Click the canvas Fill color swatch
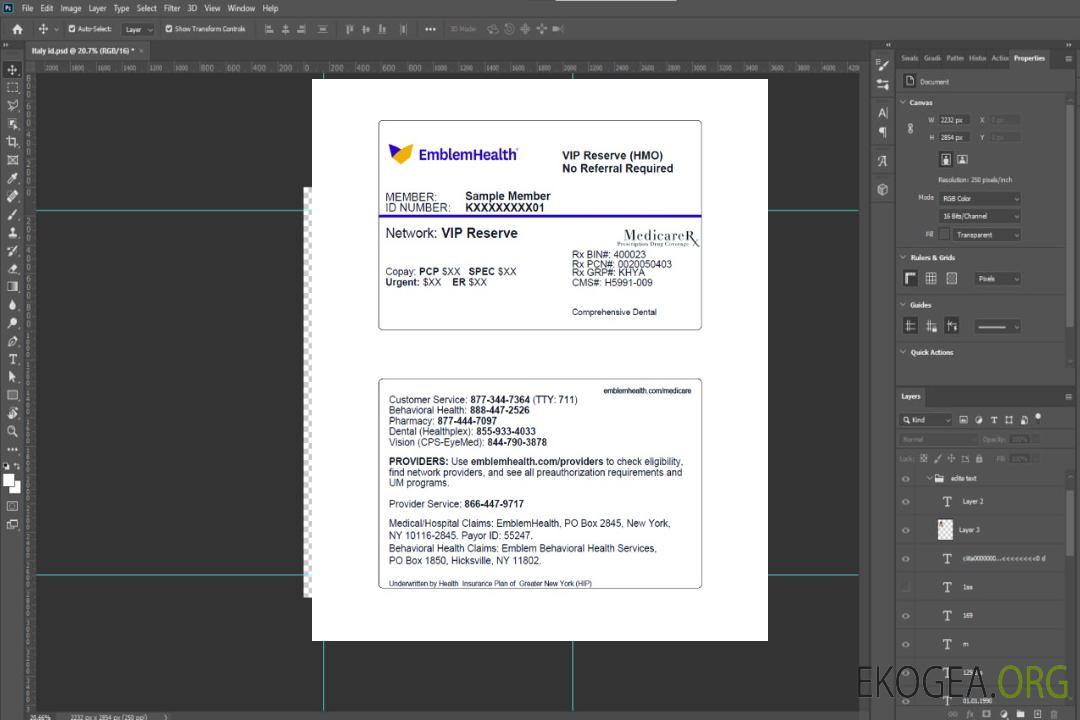The image size is (1080, 720). pyautogui.click(x=944, y=235)
